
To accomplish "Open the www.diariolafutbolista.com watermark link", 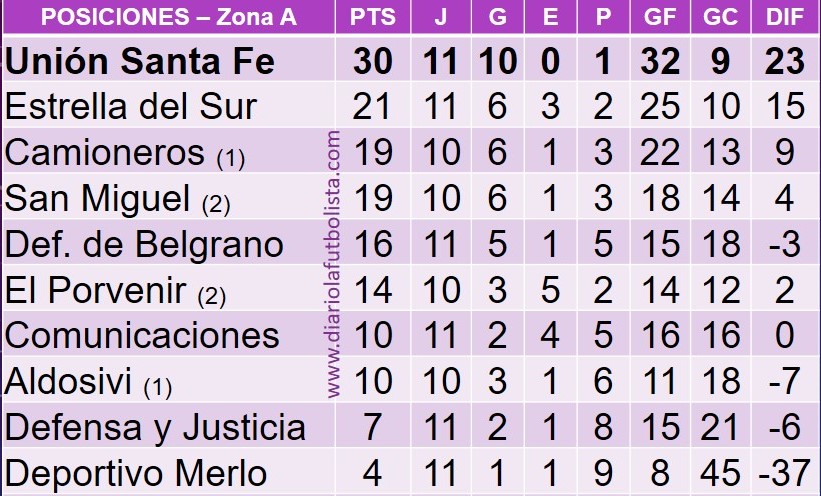I will pyautogui.click(x=333, y=264).
